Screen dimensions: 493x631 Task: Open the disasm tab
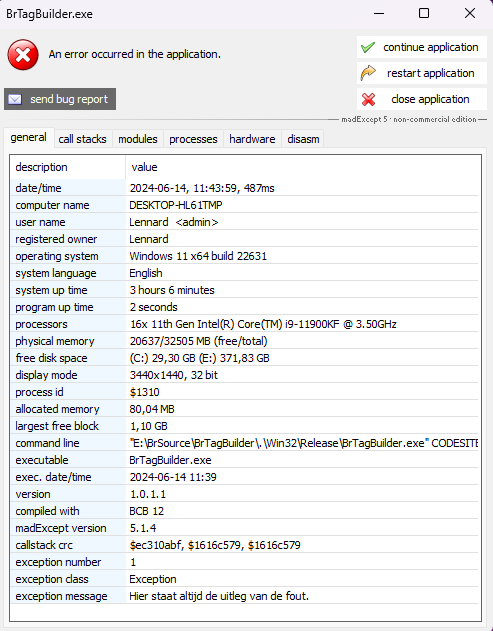(x=303, y=139)
